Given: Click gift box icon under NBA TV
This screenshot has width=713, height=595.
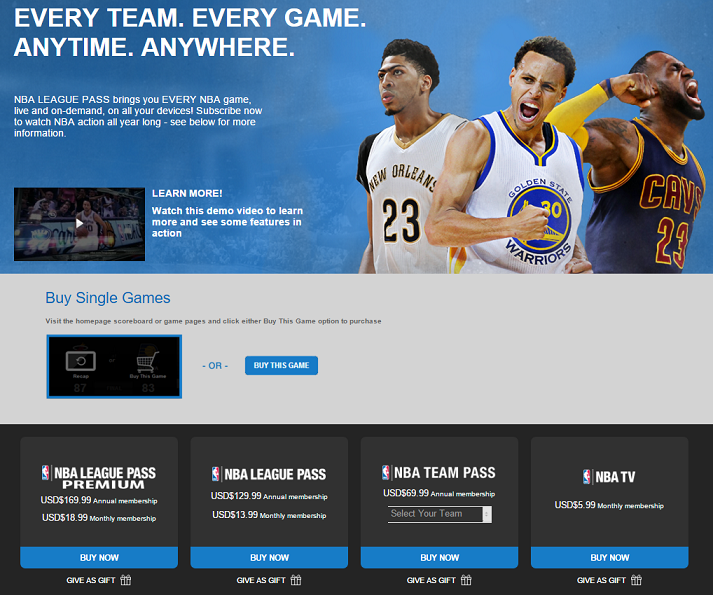Looking at the screenshot, I should 637,580.
